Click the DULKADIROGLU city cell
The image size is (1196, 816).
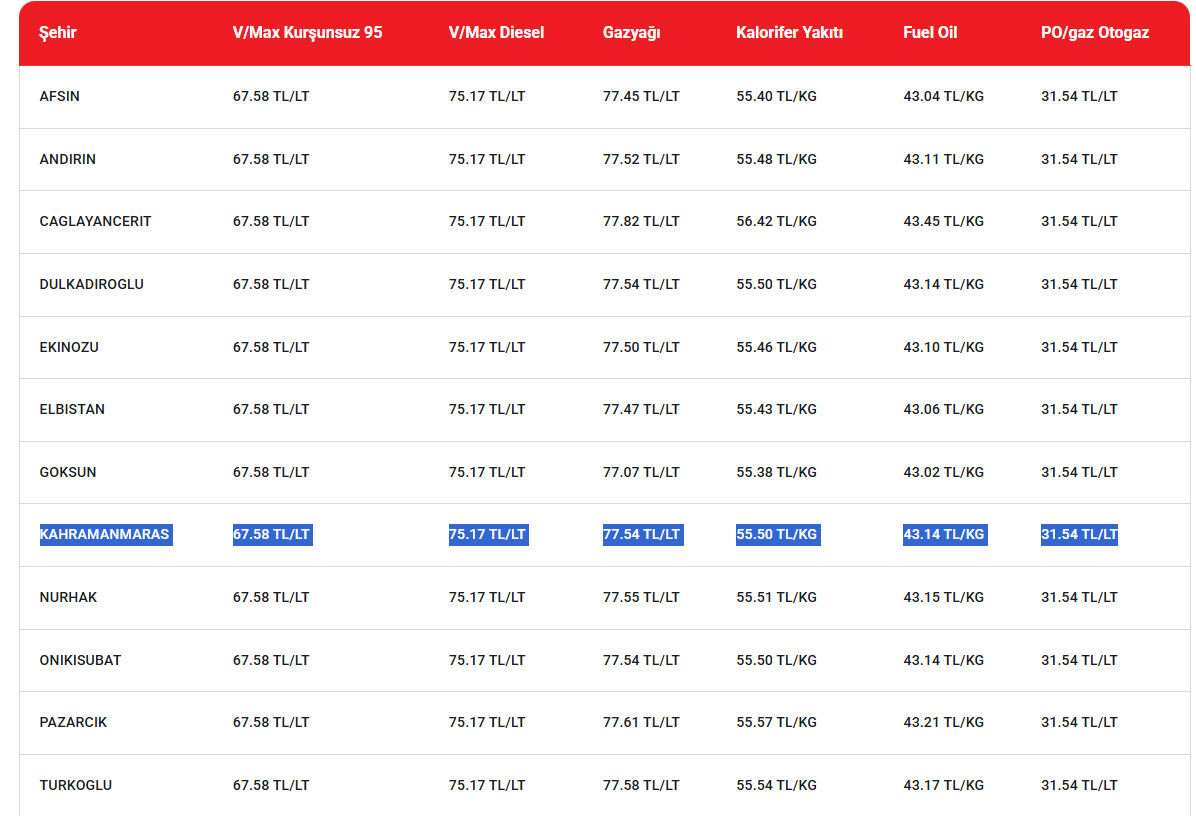pos(92,284)
